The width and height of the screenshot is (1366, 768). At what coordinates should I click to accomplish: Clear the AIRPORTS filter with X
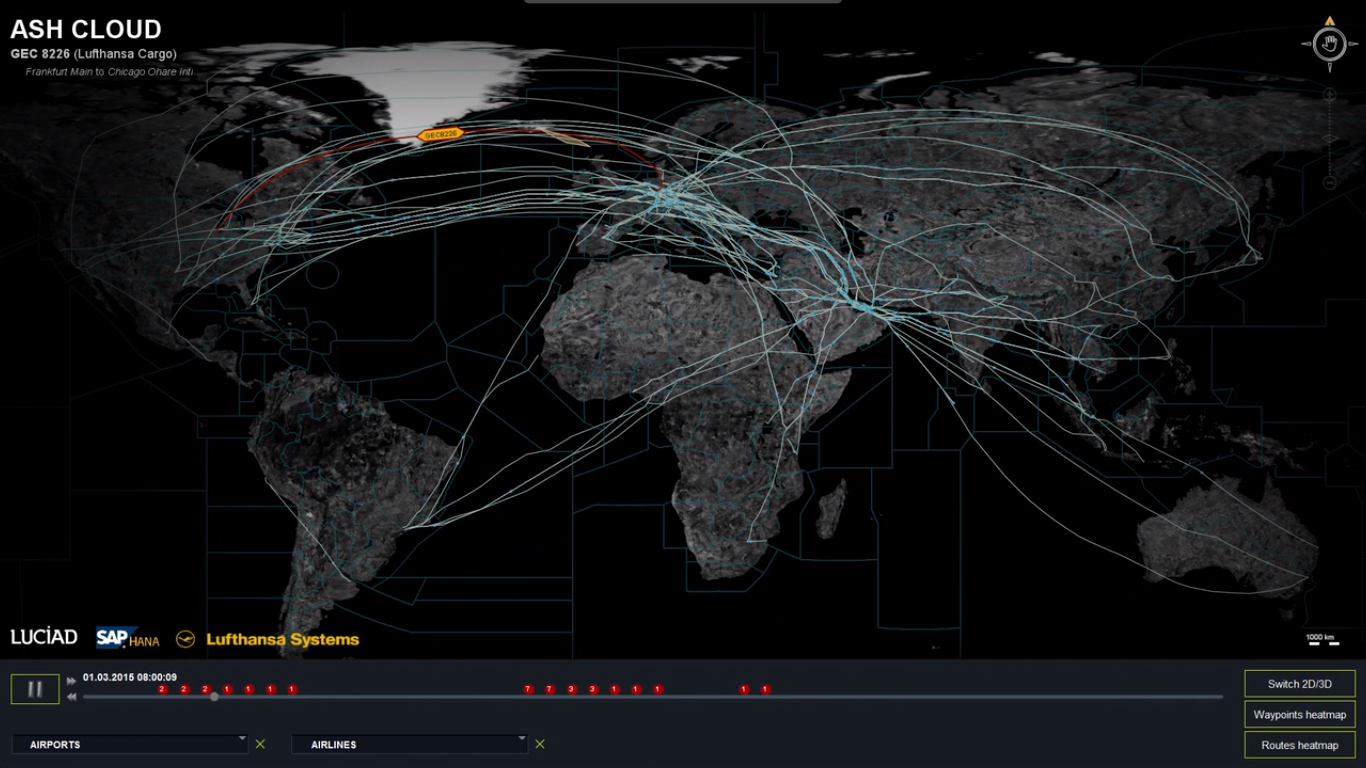[x=260, y=744]
